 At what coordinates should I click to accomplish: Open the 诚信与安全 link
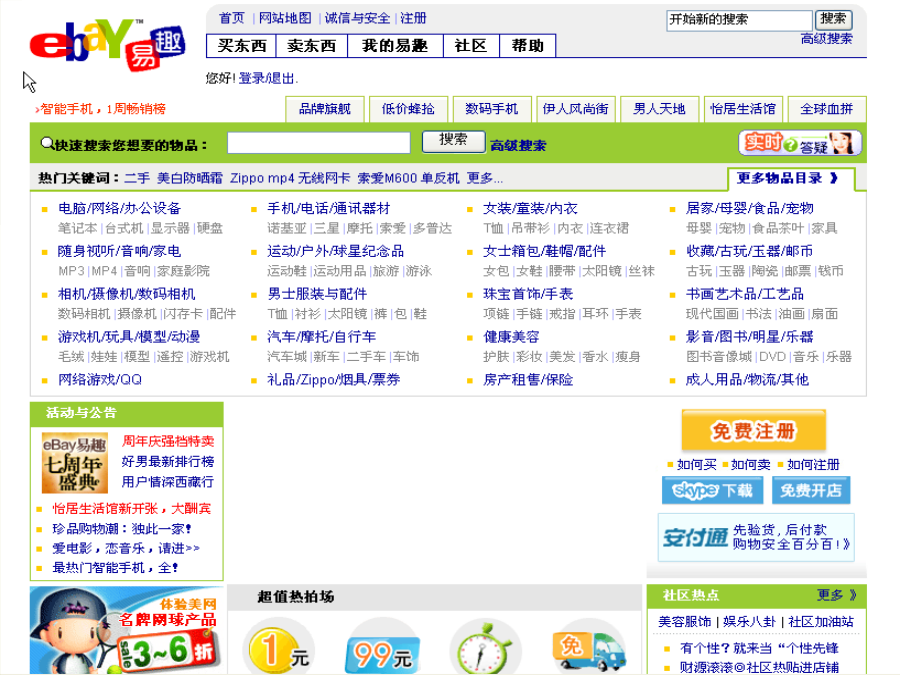point(357,18)
